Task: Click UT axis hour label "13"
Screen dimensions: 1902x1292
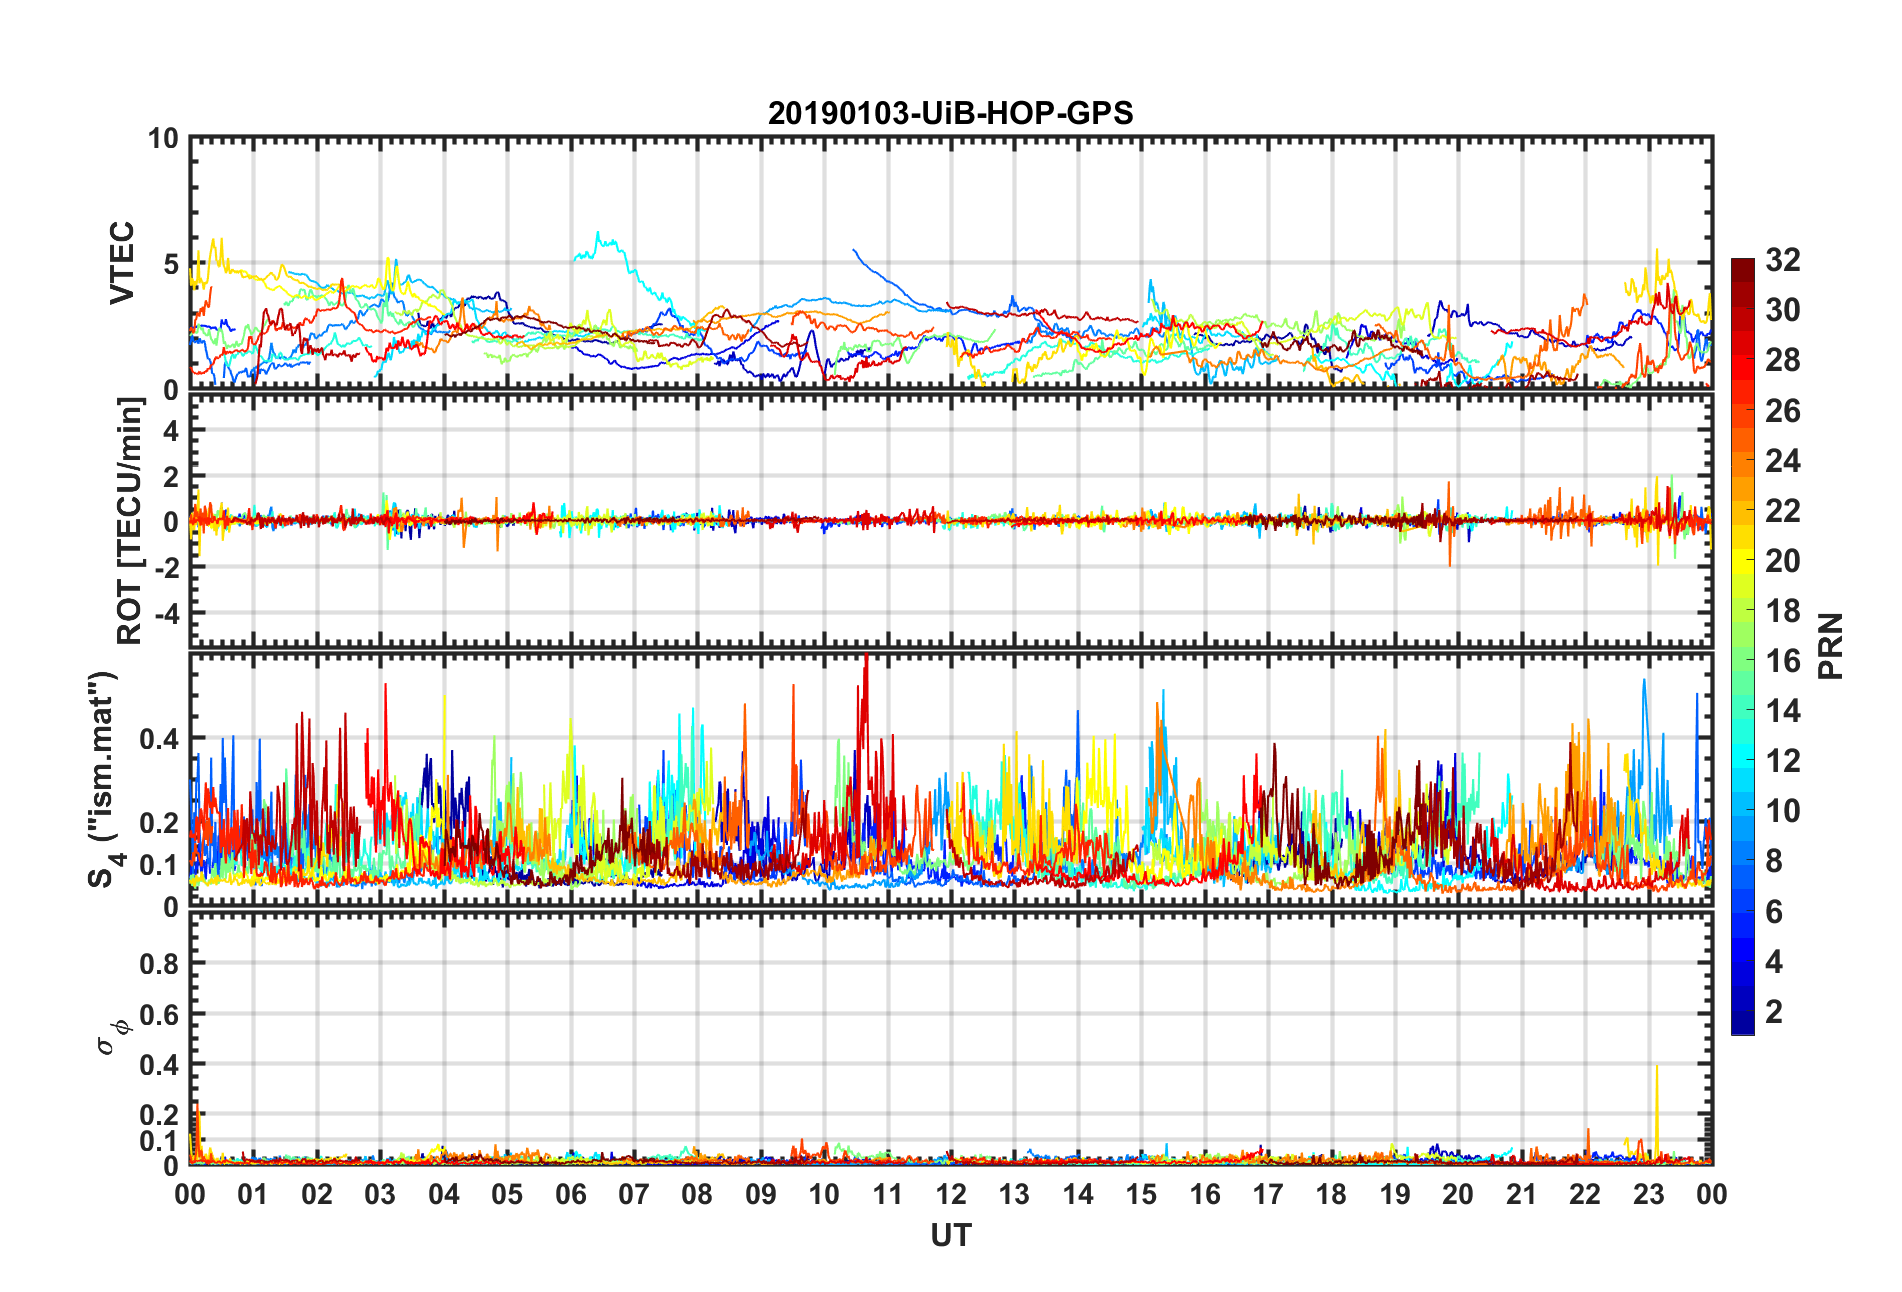Action: point(1014,1194)
